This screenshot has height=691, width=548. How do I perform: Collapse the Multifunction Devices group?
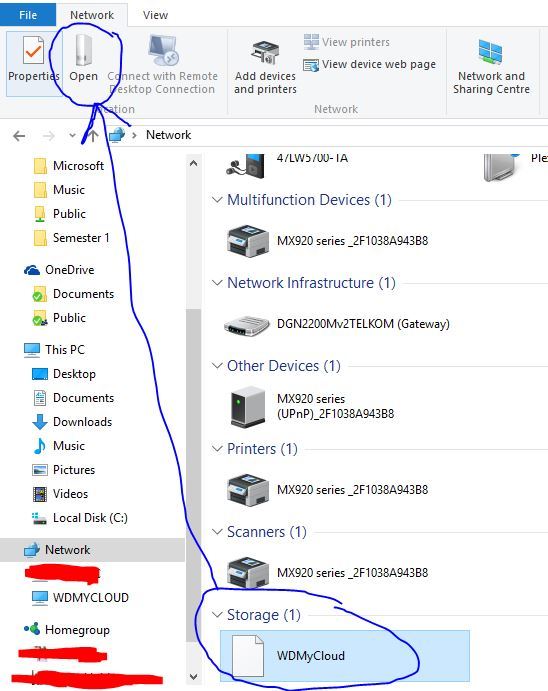[217, 200]
